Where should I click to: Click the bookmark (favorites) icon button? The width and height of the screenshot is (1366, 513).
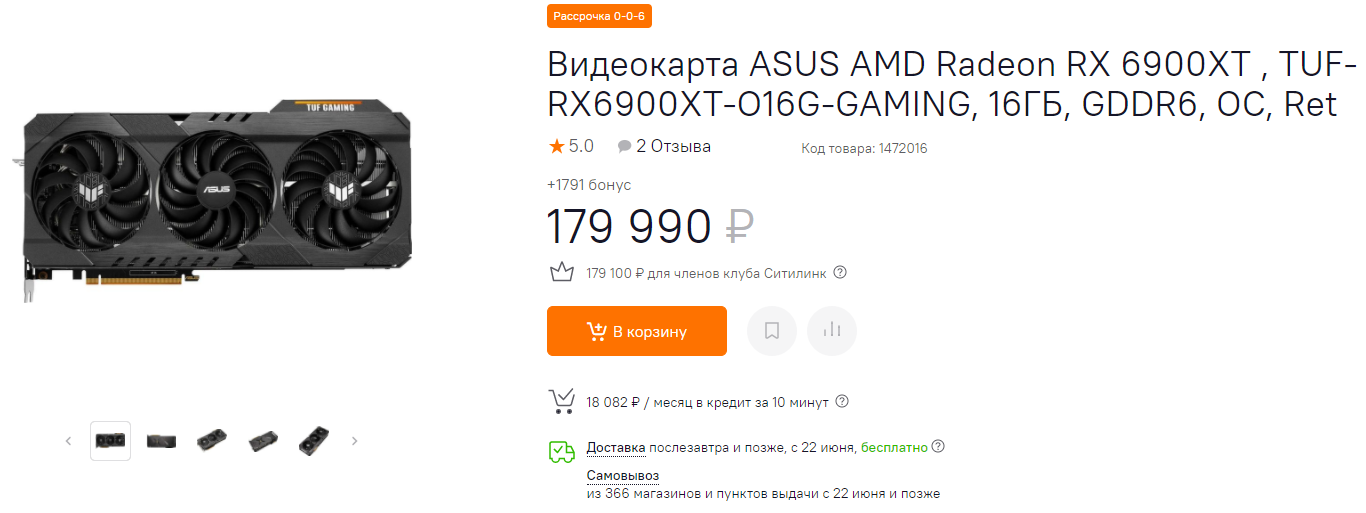click(772, 331)
